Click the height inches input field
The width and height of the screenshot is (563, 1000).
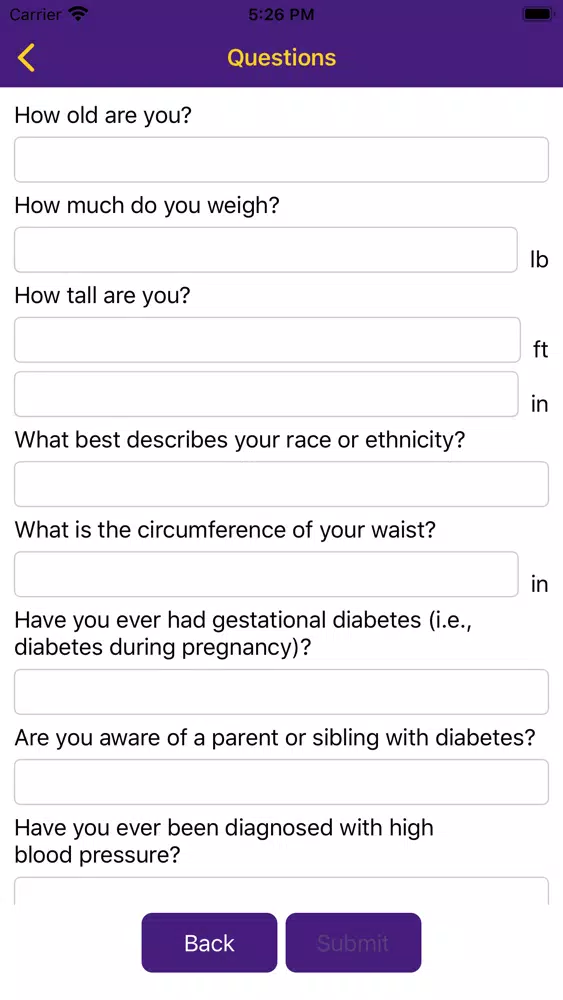coord(266,394)
